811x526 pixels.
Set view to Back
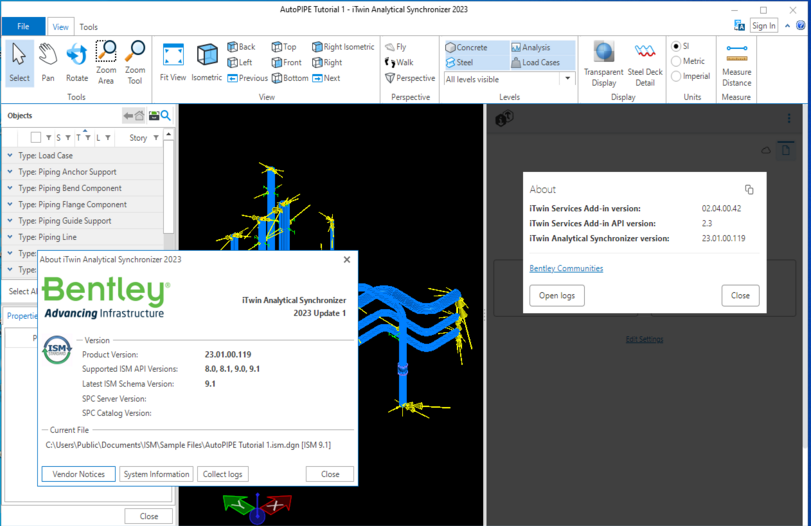pos(242,47)
